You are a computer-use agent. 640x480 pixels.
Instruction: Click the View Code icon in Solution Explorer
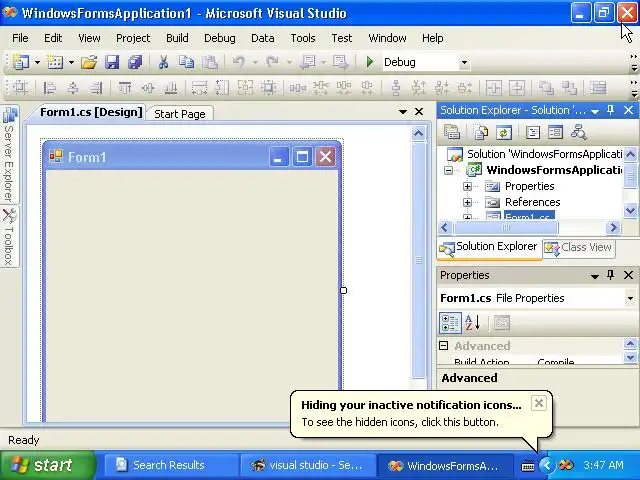533,132
